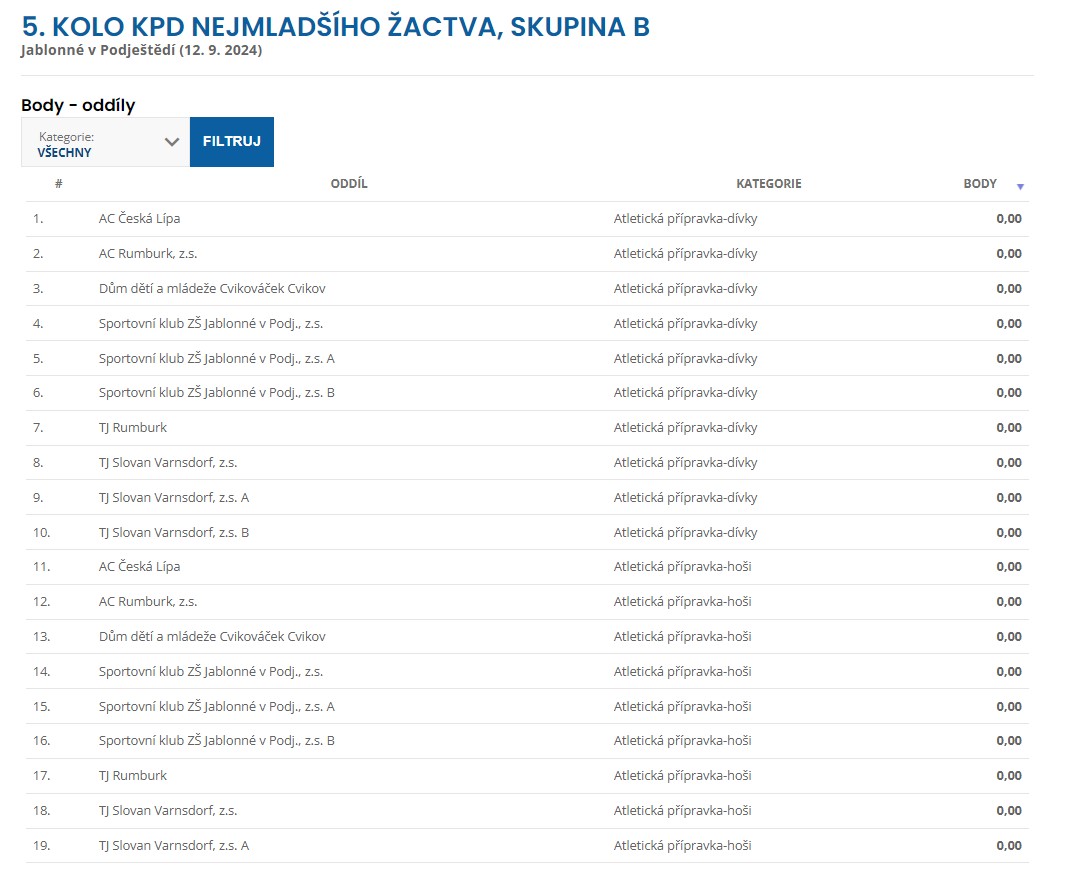Click the # column header
Viewport: 1065px width, 871px height.
click(59, 183)
